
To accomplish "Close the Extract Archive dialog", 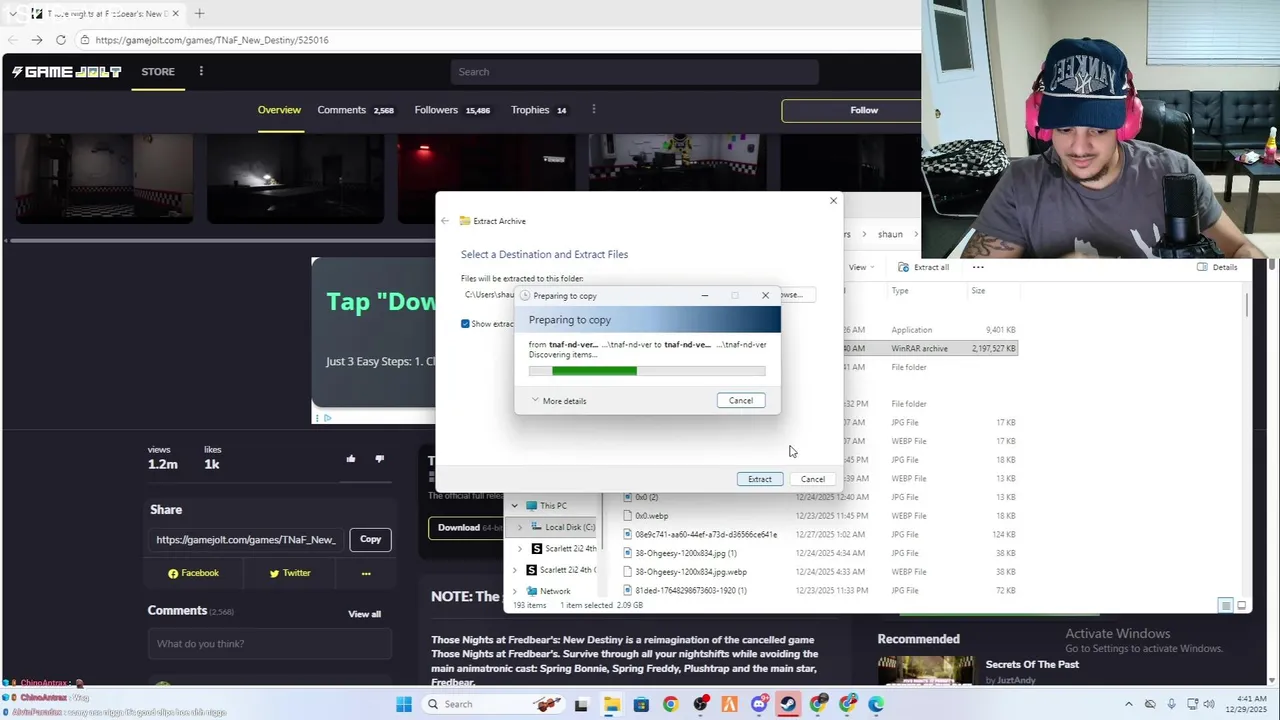I will coord(833,201).
